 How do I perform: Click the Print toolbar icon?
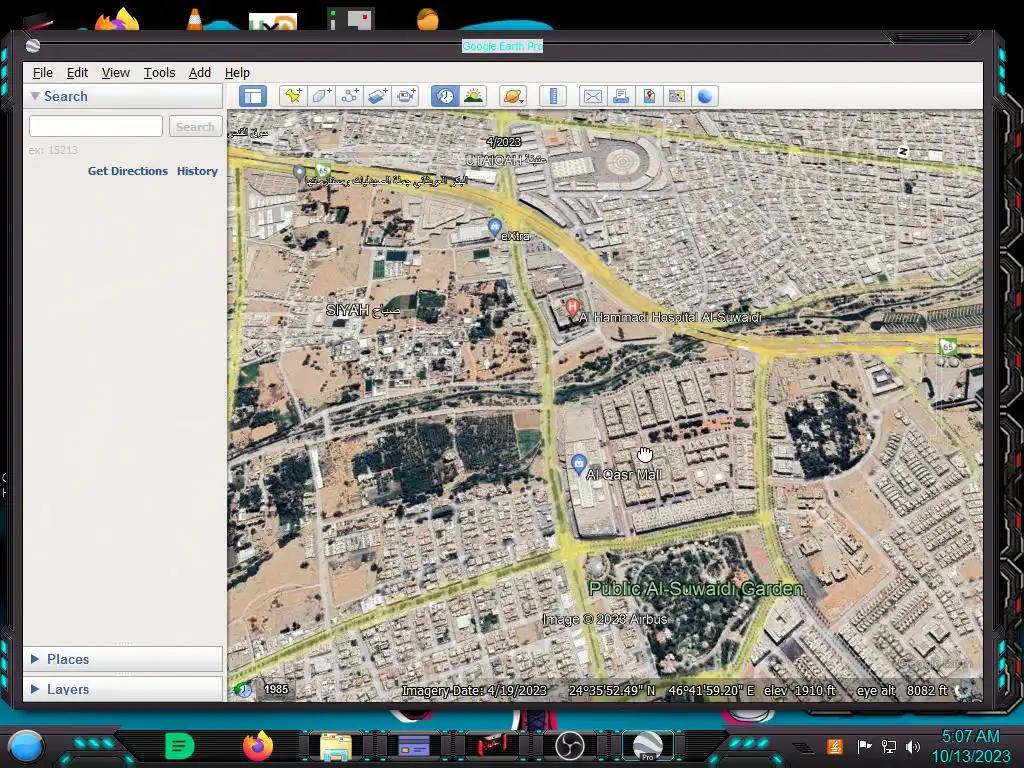(x=620, y=96)
